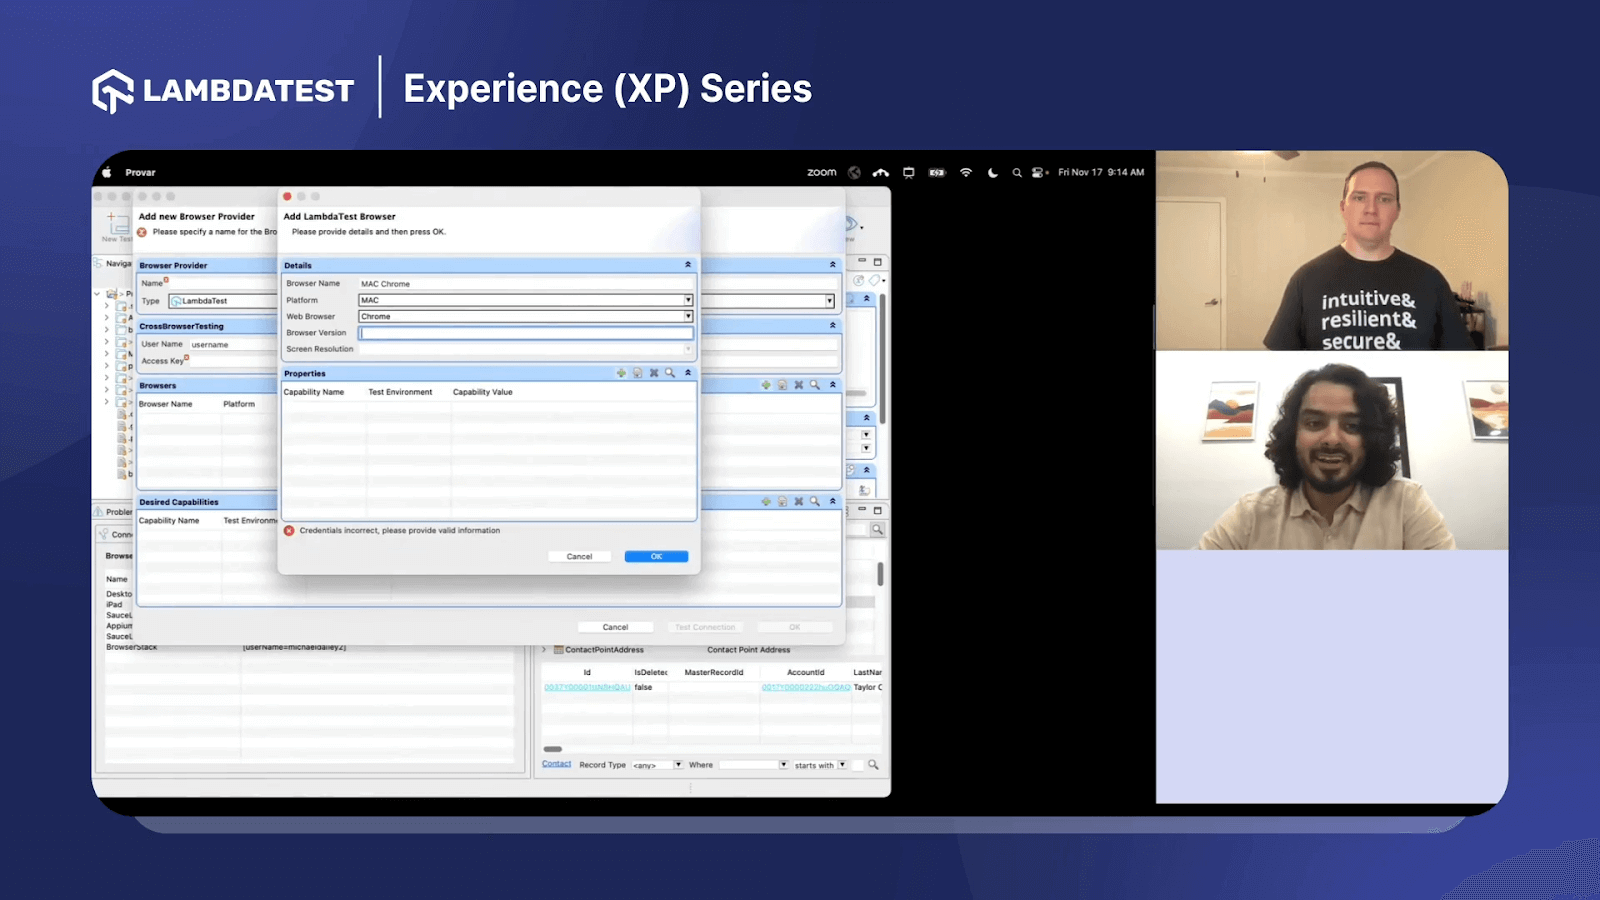This screenshot has width=1600, height=900.
Task: Click the search magnifier in Properties header
Action: pos(670,373)
